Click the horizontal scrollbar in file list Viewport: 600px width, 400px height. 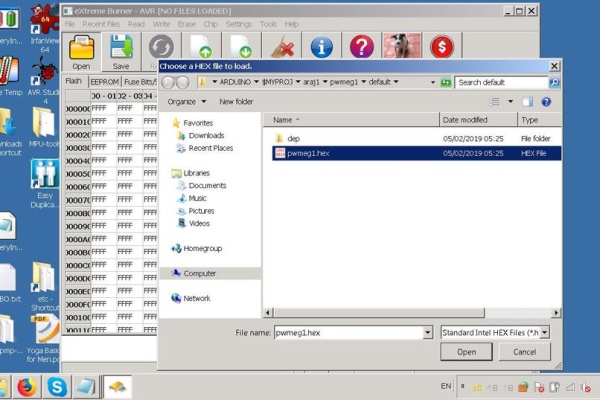pos(379,313)
